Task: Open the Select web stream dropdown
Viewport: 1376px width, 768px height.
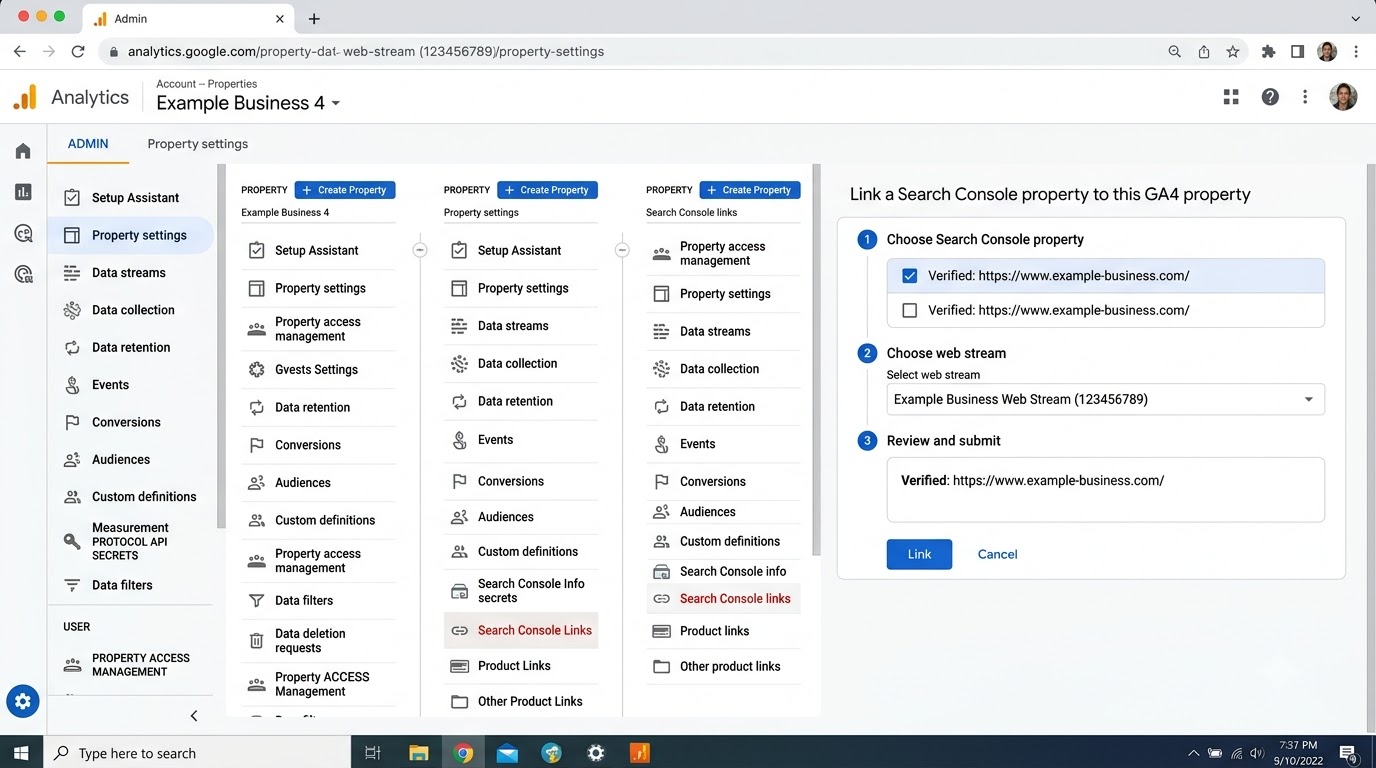Action: pyautogui.click(x=1105, y=399)
